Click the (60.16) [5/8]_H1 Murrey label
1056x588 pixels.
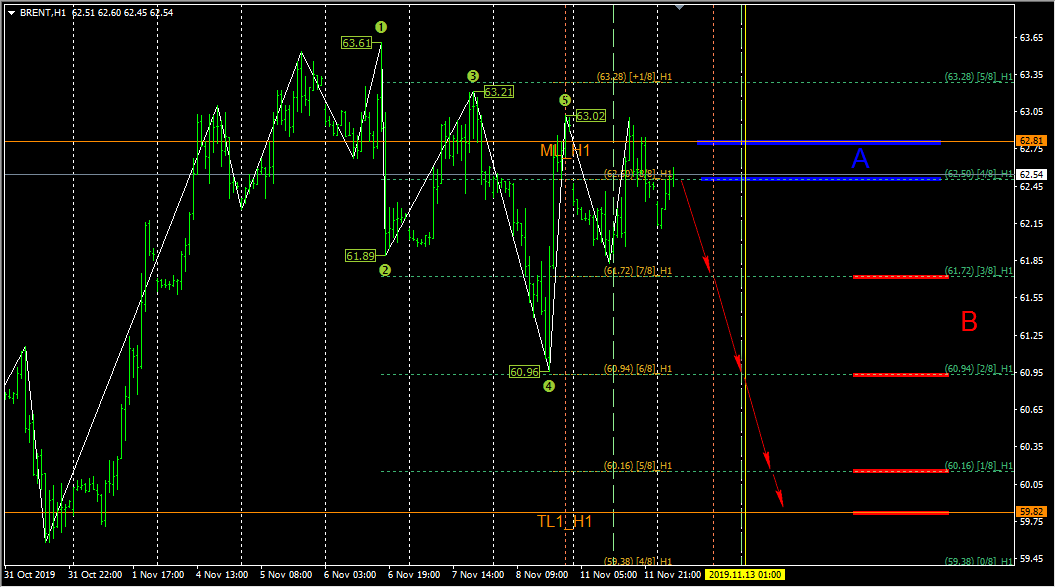[638, 465]
